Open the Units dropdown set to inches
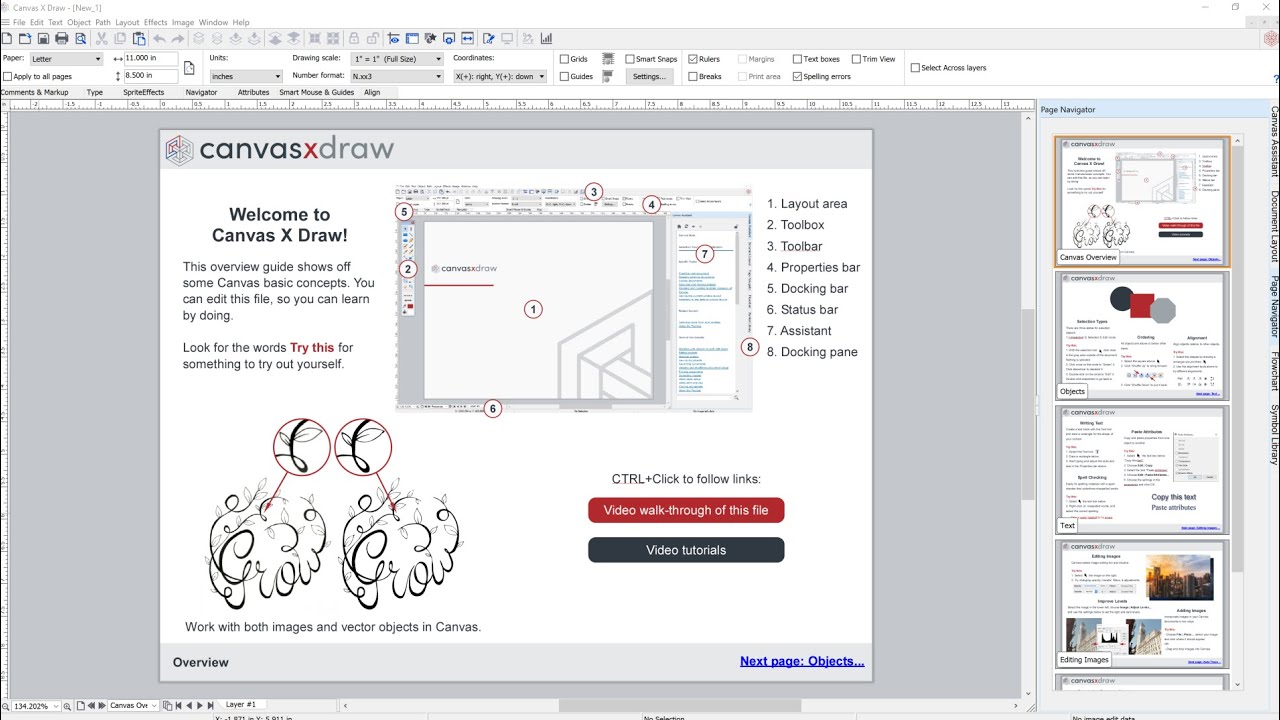Viewport: 1280px width, 720px height. tap(244, 75)
